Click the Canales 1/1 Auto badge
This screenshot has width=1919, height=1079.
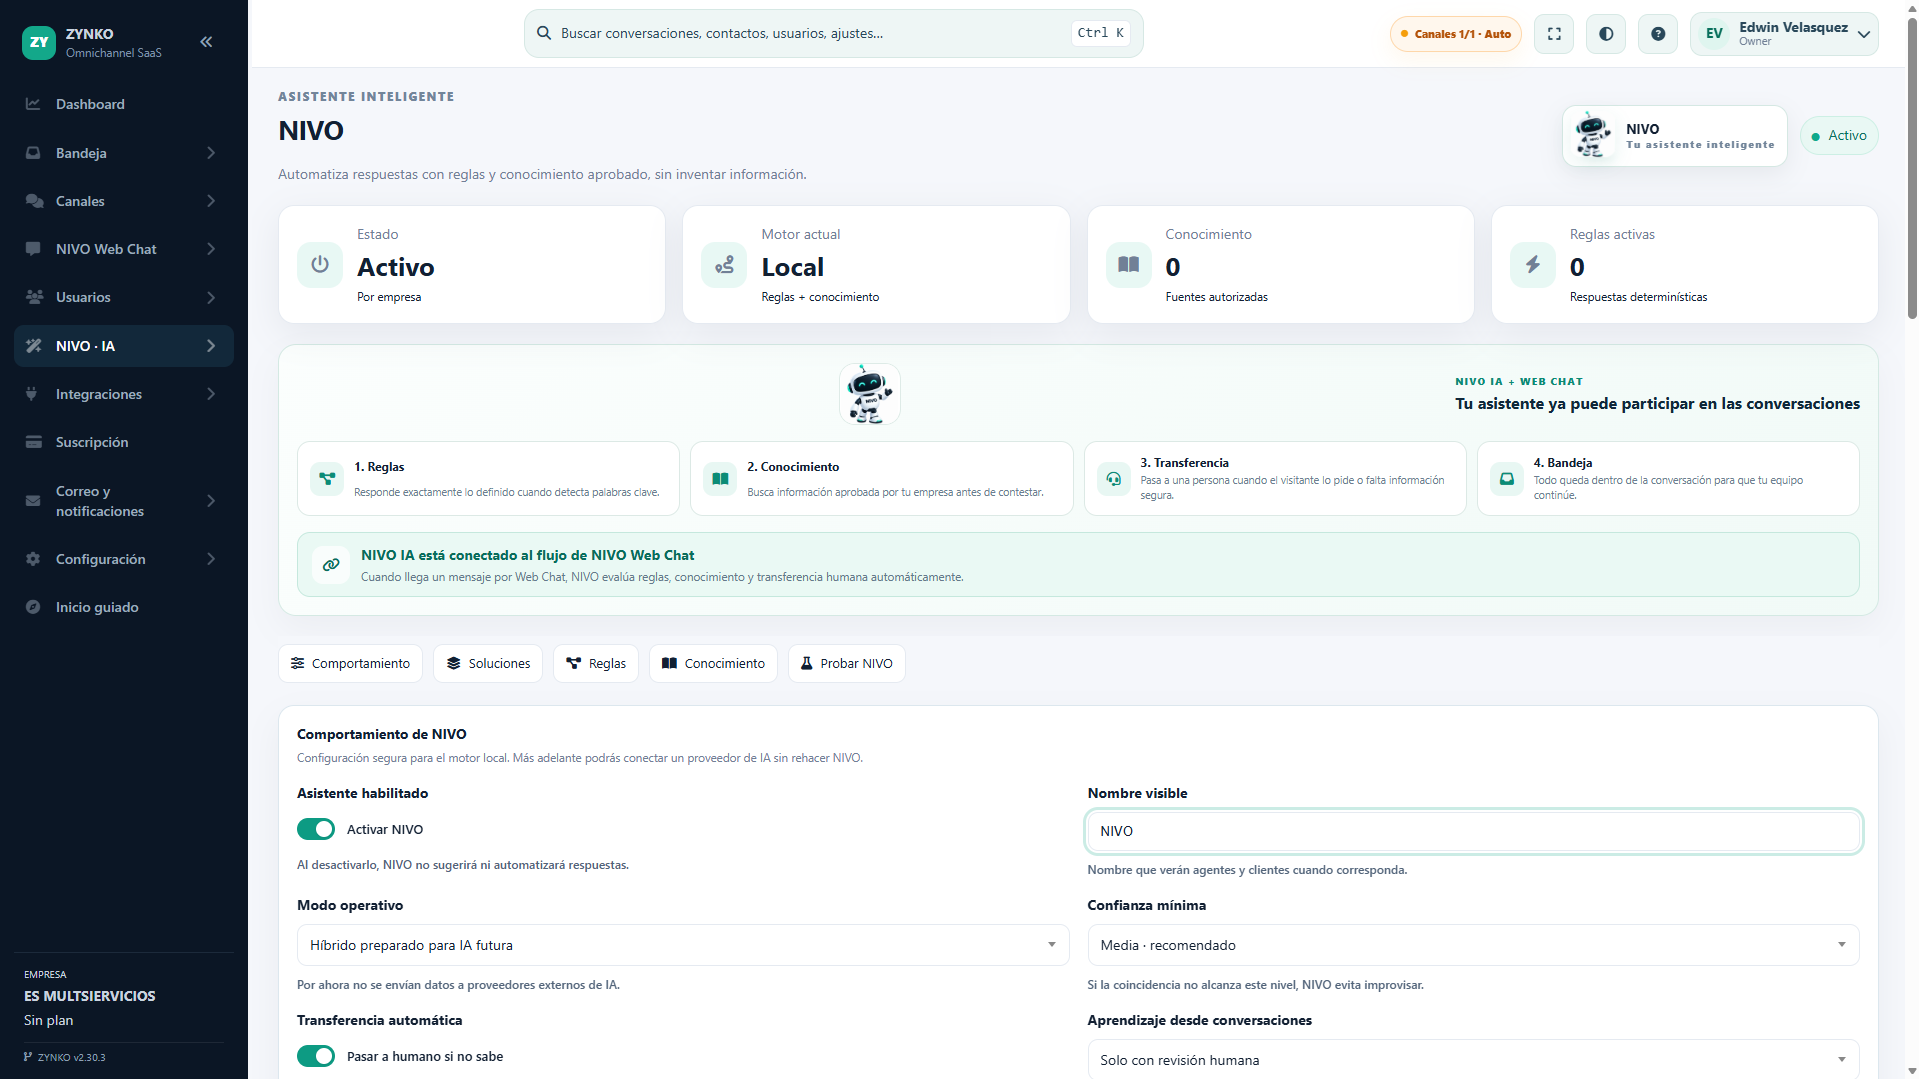point(1456,34)
